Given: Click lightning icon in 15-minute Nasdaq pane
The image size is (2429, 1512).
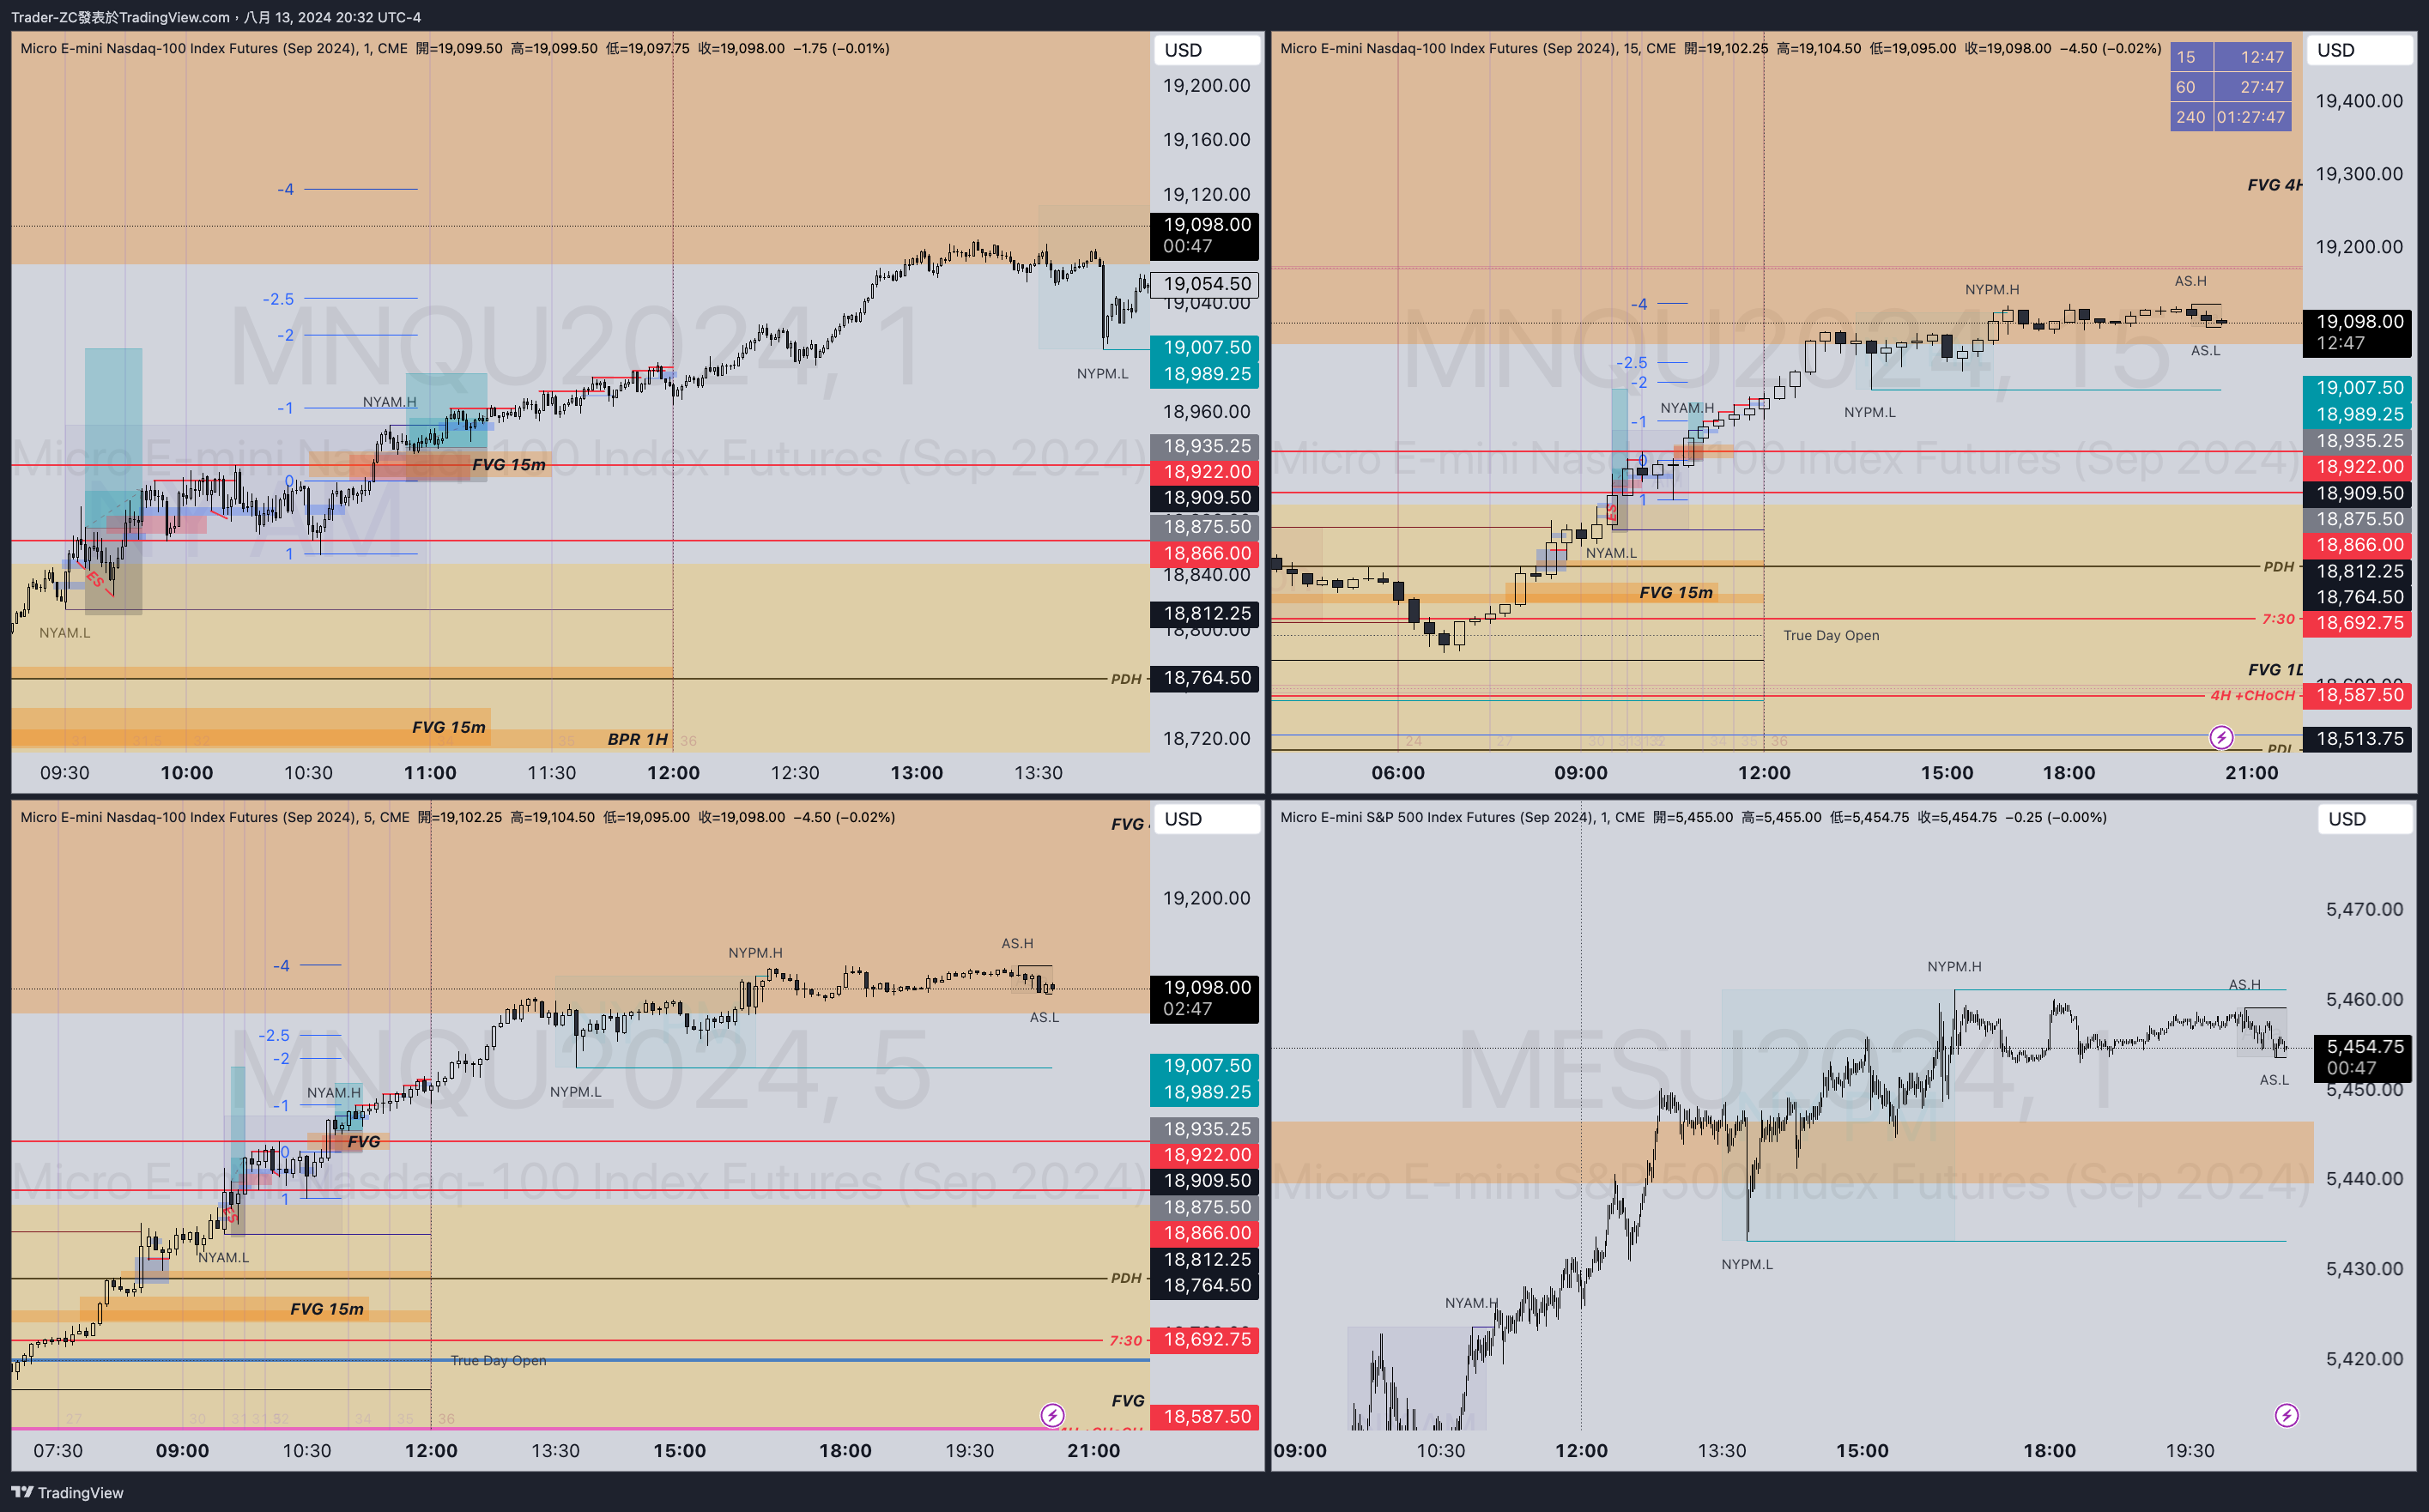Looking at the screenshot, I should click(x=2221, y=738).
